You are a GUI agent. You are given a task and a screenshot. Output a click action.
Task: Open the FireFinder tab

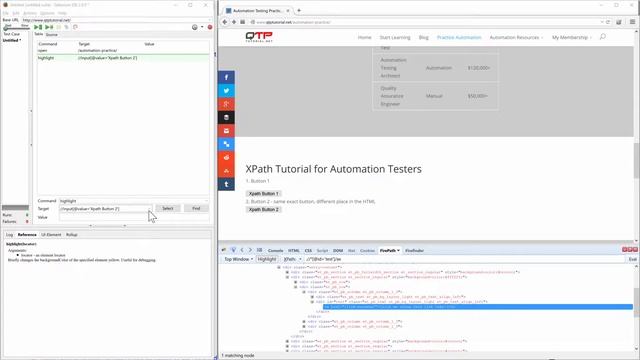click(414, 250)
